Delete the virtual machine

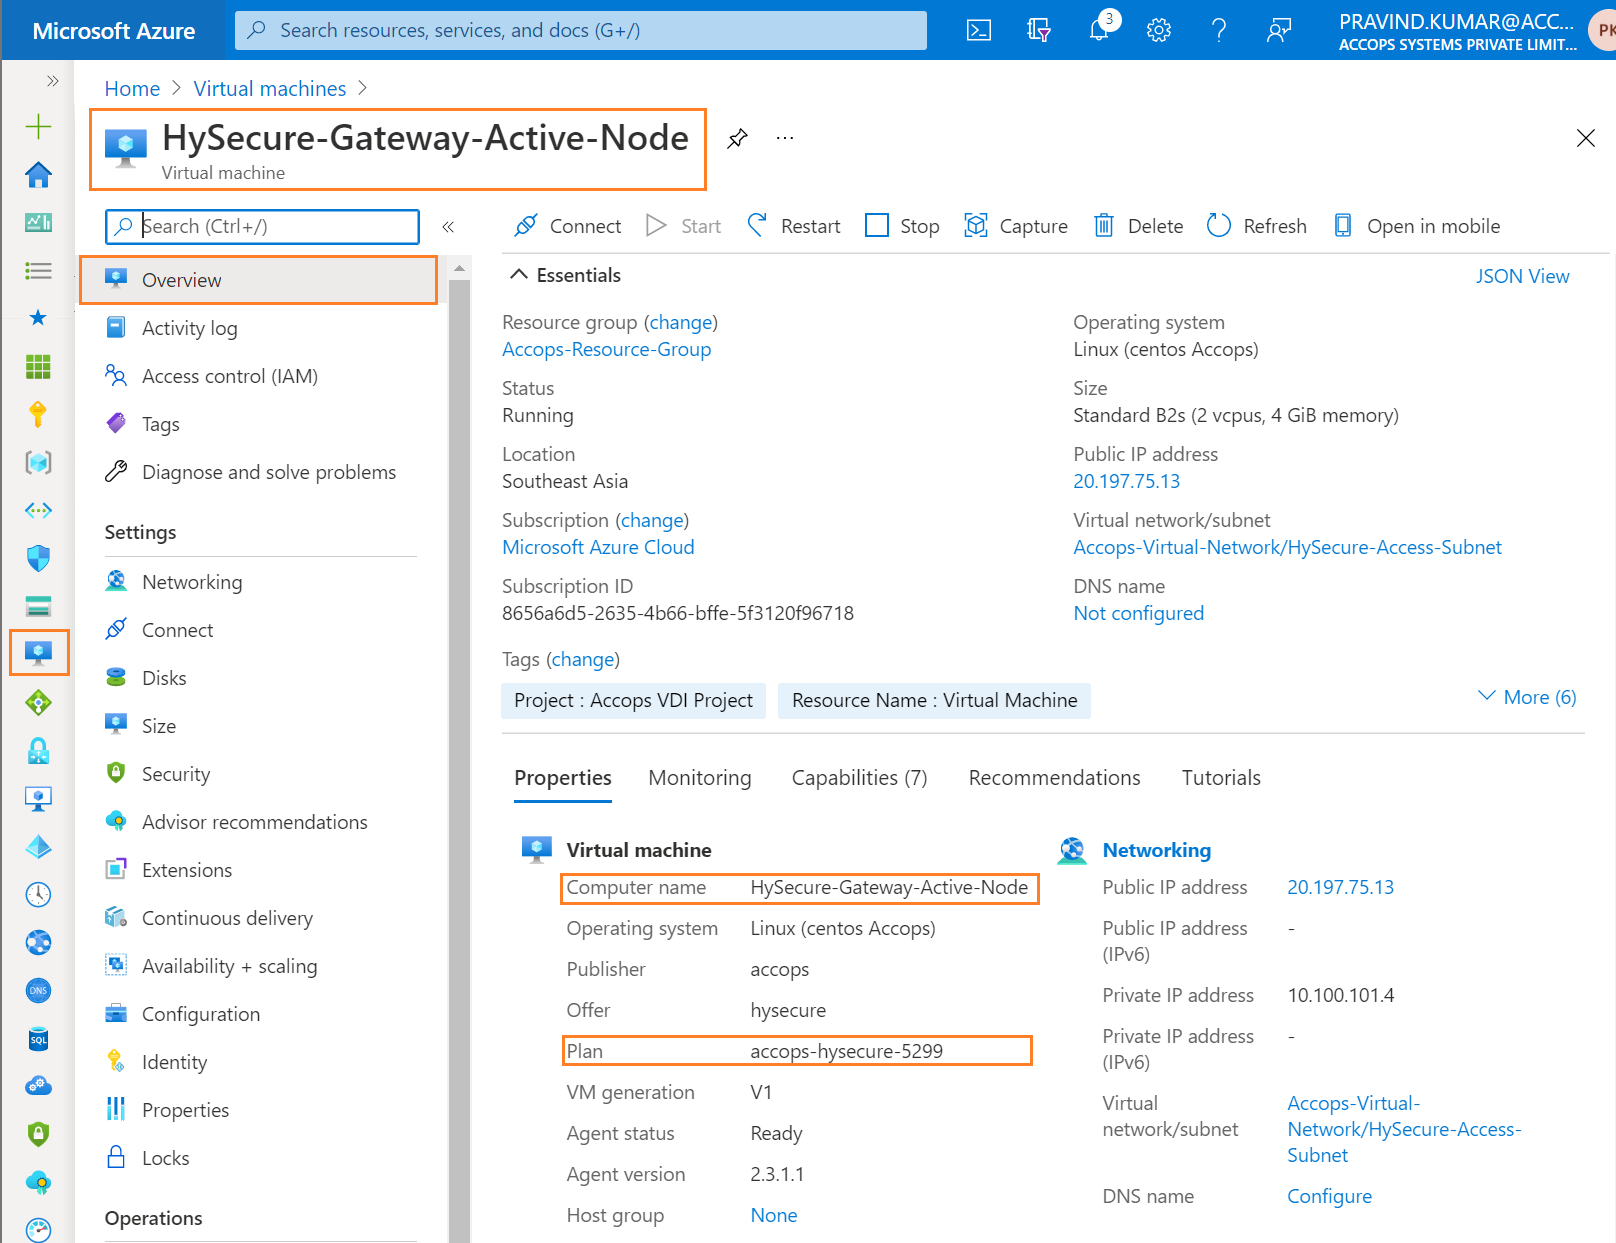[1138, 226]
